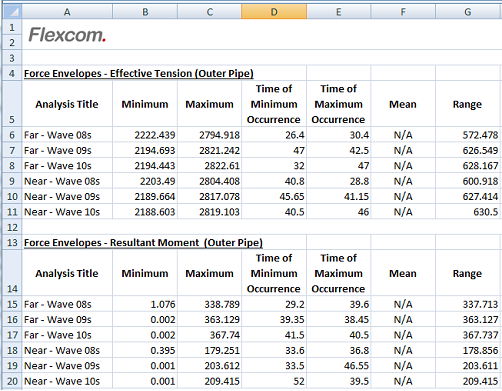This screenshot has width=502, height=391.
Task: Select 'Near - Wave 08s' in row 9
Action: point(67,181)
